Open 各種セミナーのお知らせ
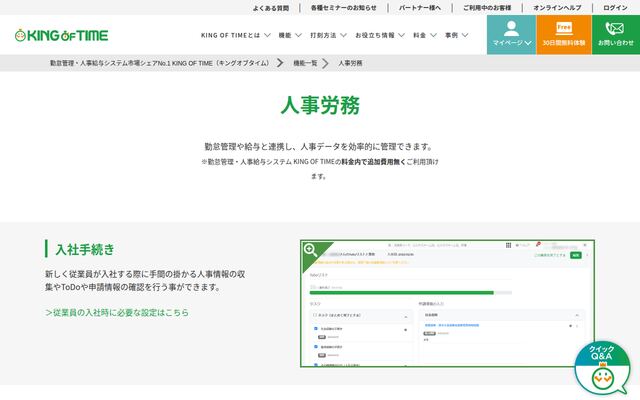Viewport: 640px width, 400px height. point(344,8)
